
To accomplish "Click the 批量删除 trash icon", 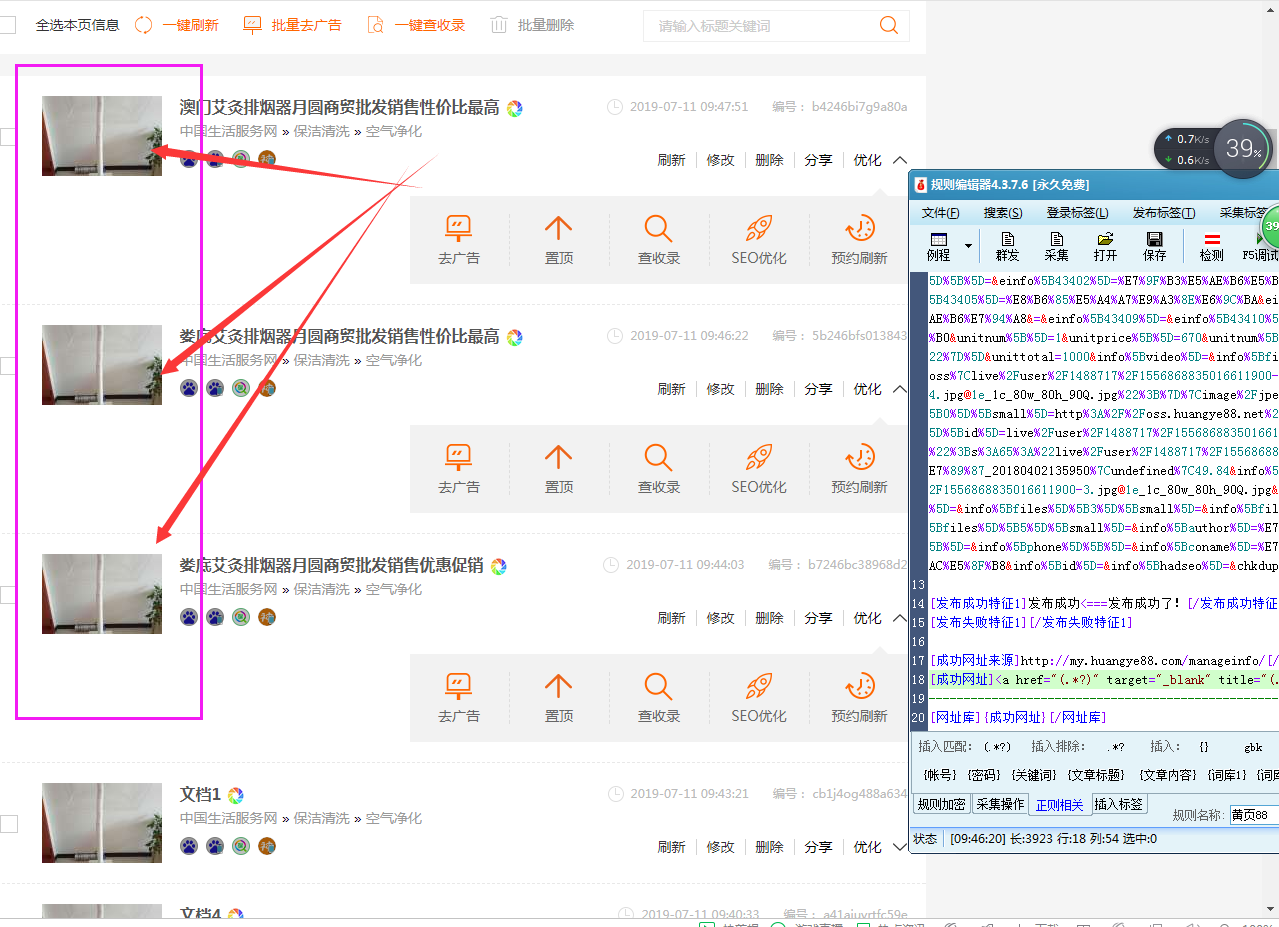I will (498, 24).
